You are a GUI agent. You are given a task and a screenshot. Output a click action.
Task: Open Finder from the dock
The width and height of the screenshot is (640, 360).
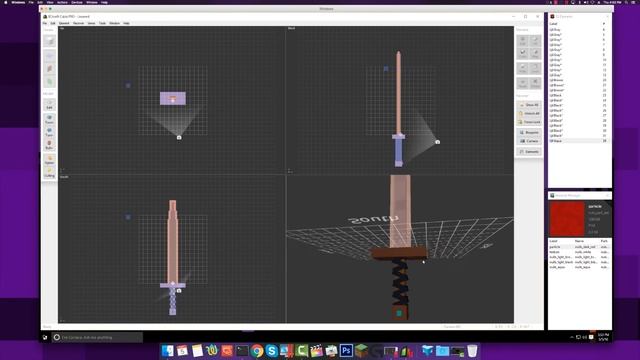[x=167, y=351]
